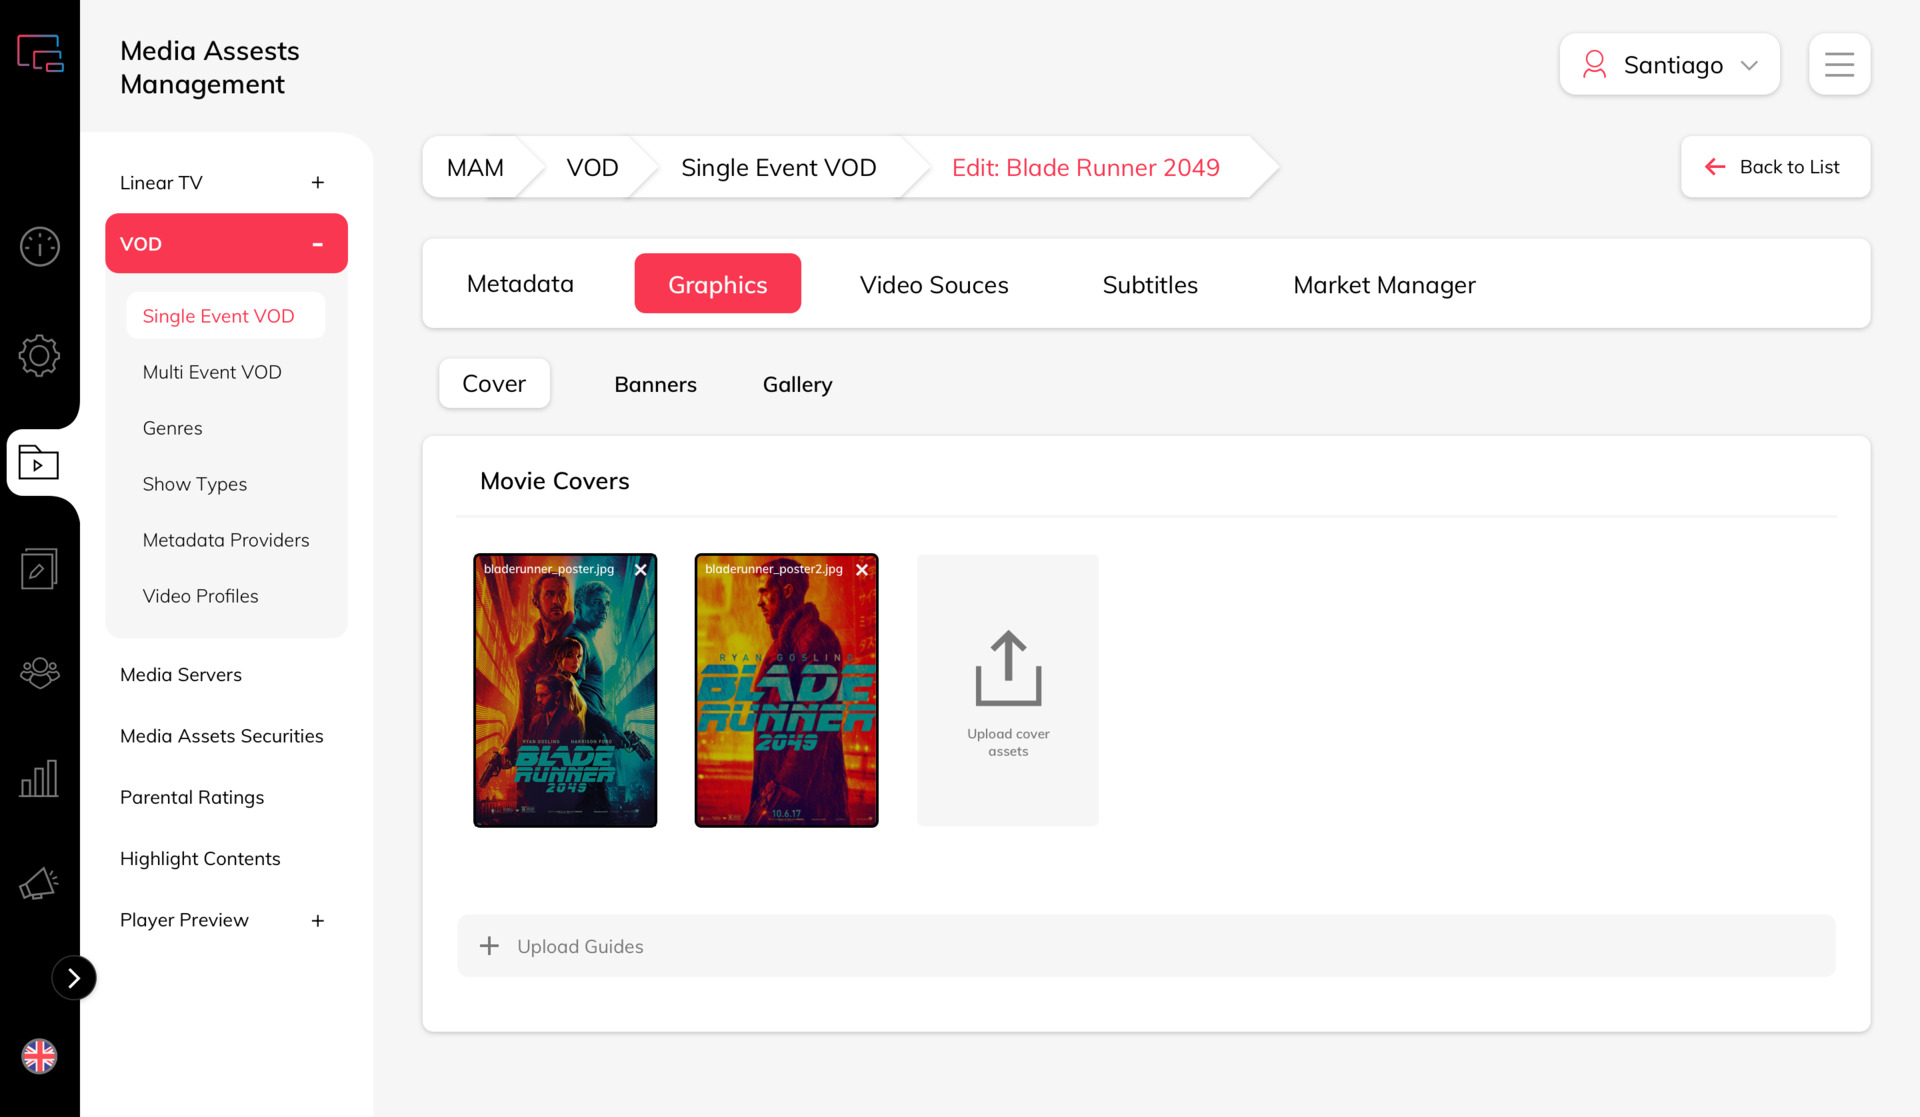Image resolution: width=1920 pixels, height=1117 pixels.
Task: Select the Banners sub-tab
Action: pos(655,385)
